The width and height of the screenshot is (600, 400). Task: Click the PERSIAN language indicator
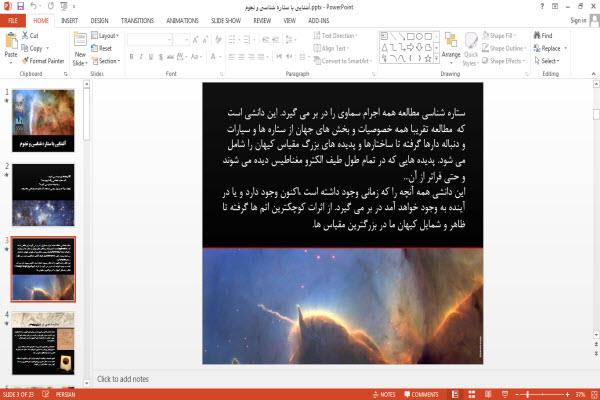[x=65, y=394]
